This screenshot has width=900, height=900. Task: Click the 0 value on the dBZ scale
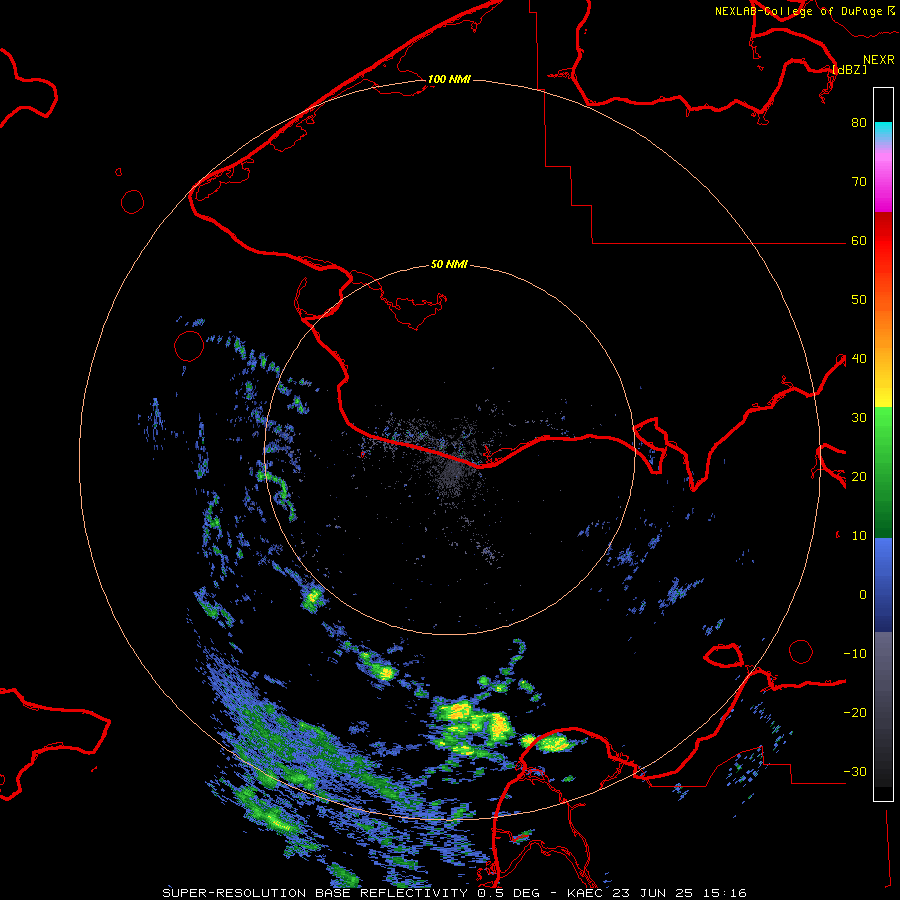coord(863,595)
